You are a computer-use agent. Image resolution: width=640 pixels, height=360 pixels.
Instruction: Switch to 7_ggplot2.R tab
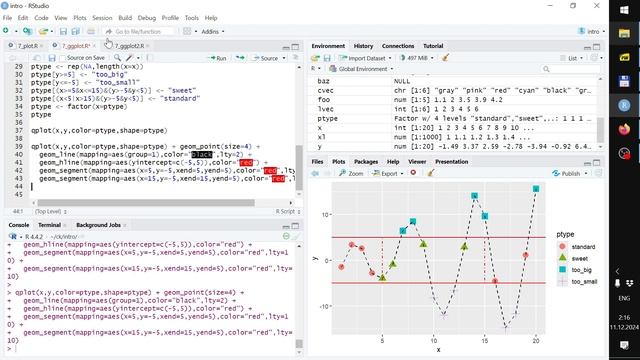click(129, 46)
